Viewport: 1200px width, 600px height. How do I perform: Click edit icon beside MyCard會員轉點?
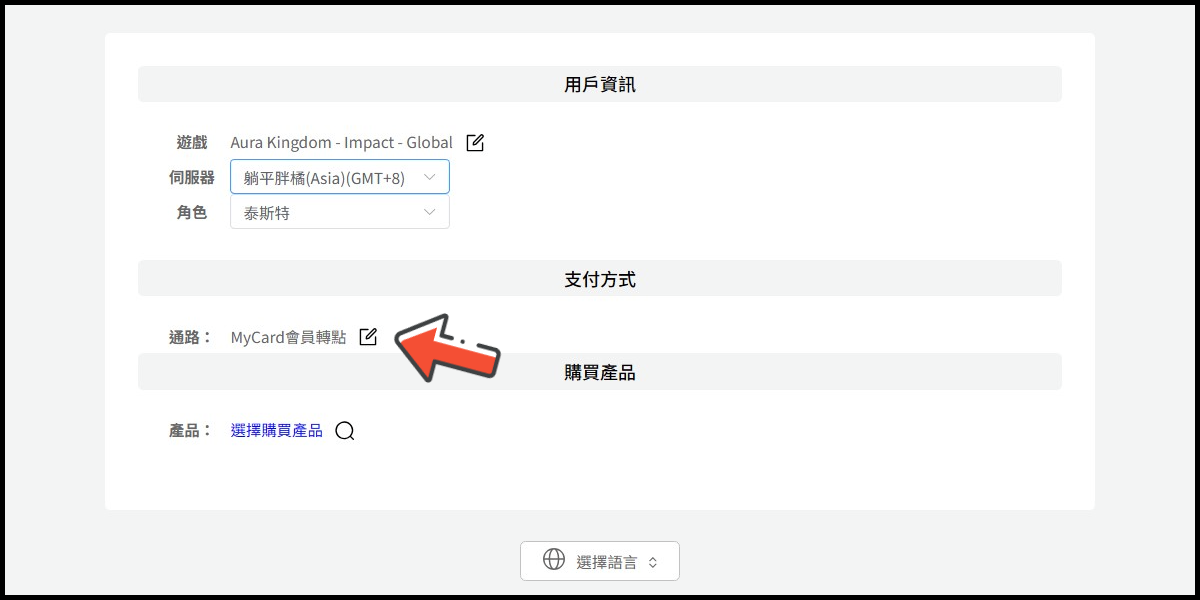[368, 337]
